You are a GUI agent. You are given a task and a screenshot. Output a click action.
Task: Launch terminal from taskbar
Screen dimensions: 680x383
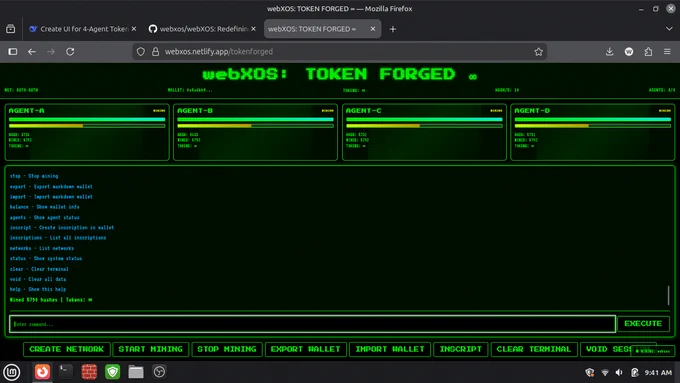click(x=65, y=372)
